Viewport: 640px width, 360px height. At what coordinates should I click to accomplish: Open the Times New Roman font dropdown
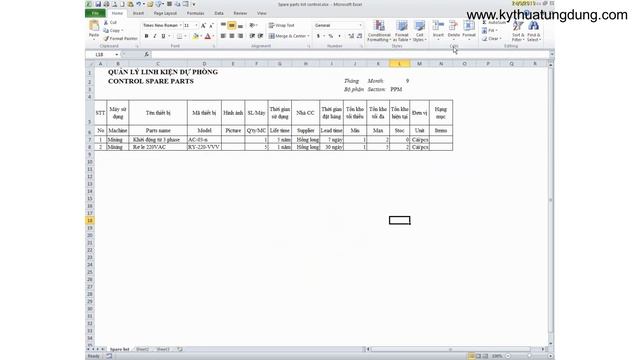pos(180,25)
